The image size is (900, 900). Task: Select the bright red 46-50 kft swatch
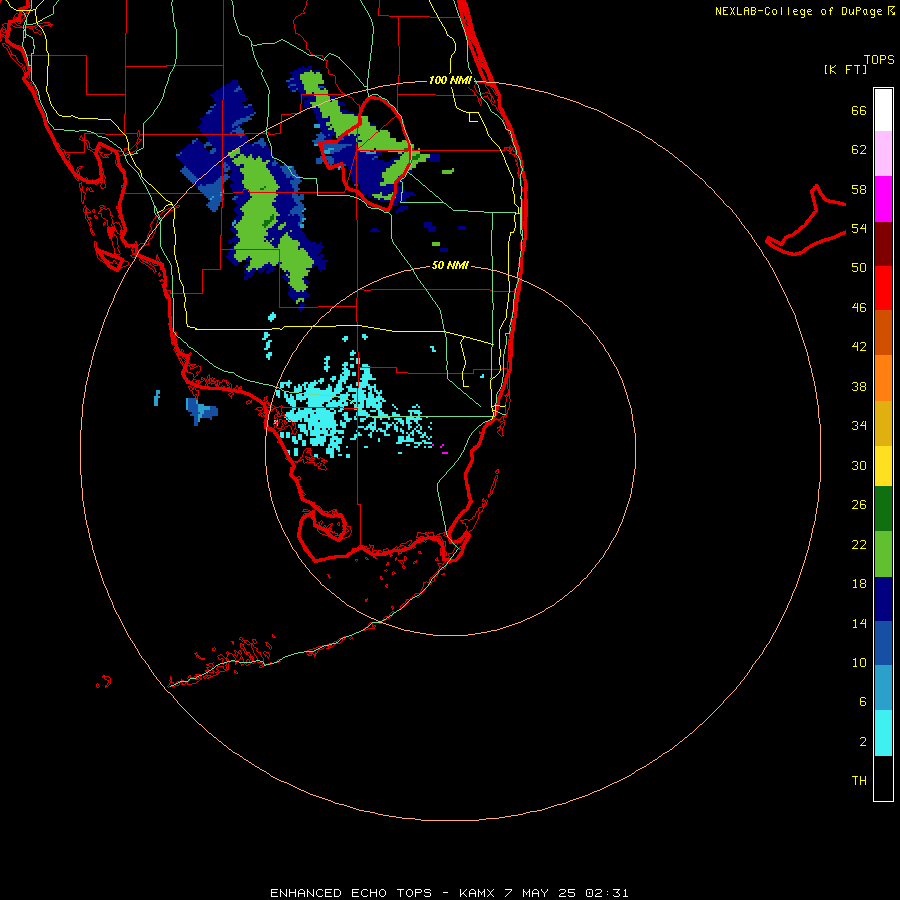coord(883,288)
